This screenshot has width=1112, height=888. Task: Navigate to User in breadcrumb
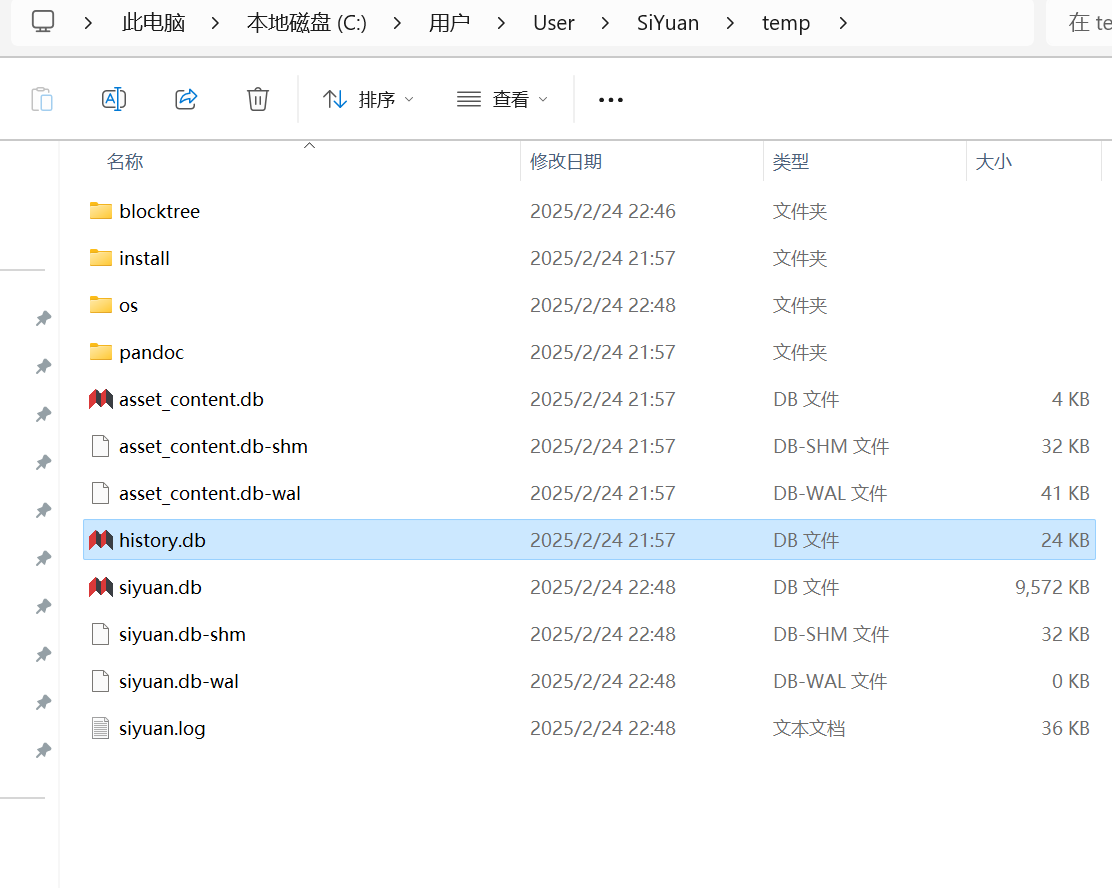coord(553,23)
